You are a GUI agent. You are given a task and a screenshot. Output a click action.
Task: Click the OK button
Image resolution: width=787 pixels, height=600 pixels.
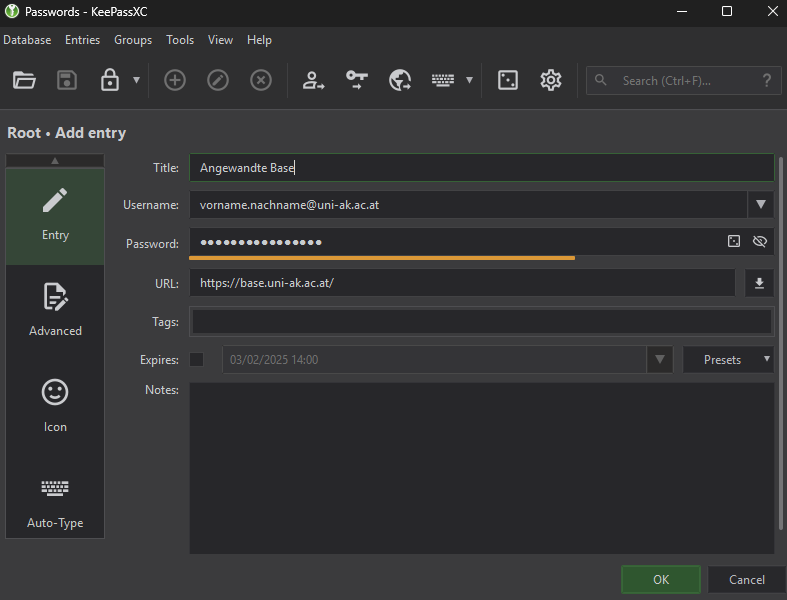[661, 579]
